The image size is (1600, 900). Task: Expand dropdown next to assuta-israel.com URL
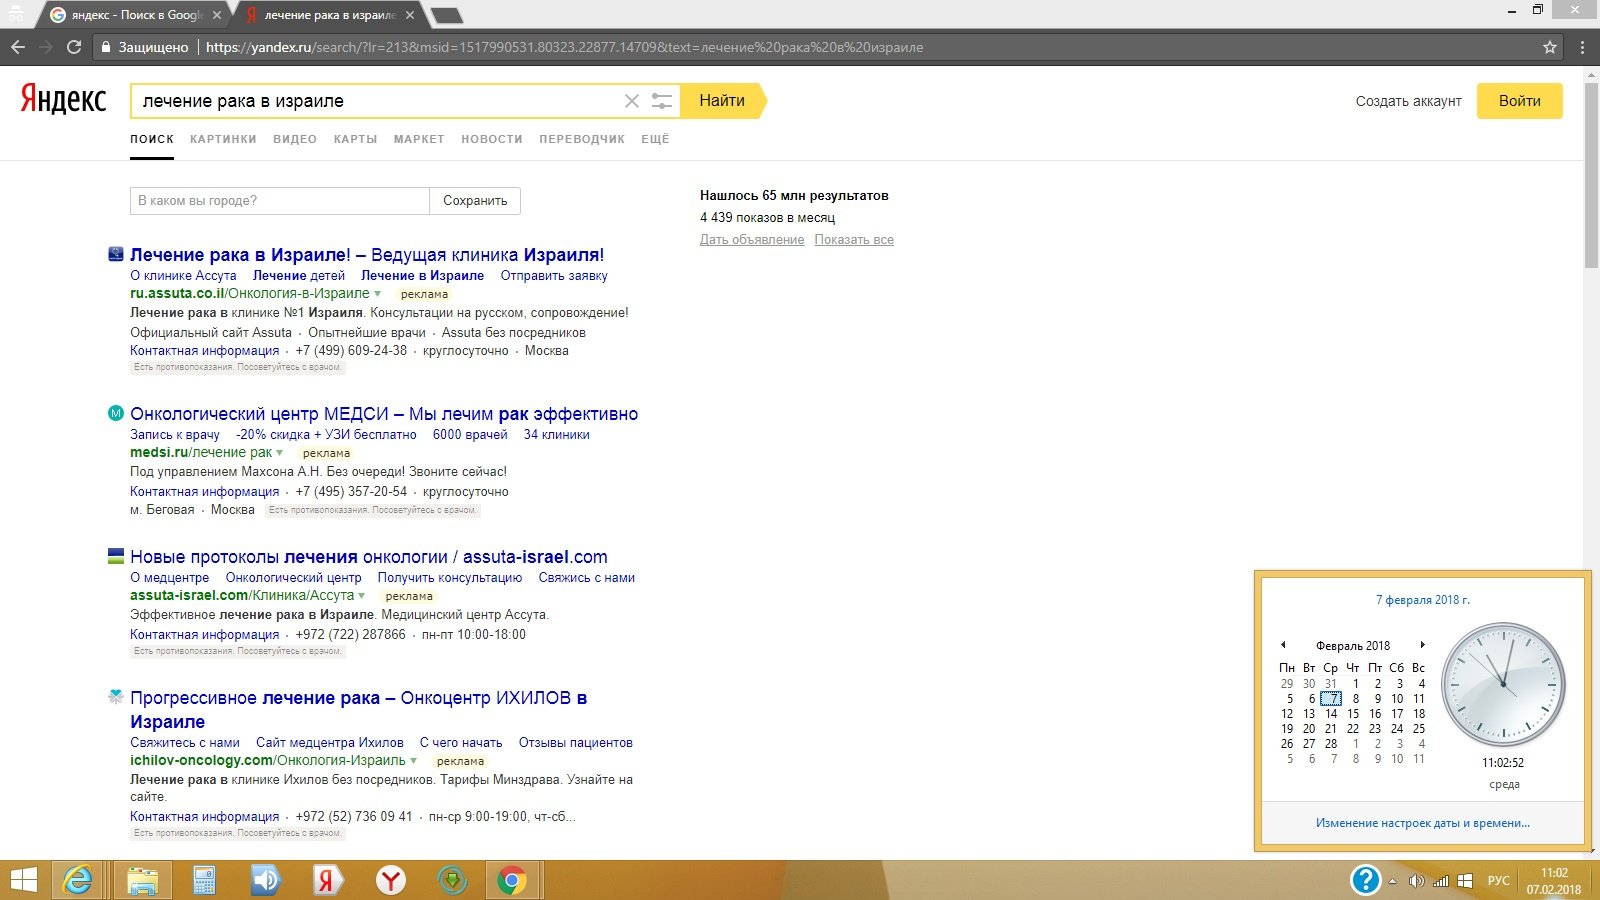pos(362,596)
